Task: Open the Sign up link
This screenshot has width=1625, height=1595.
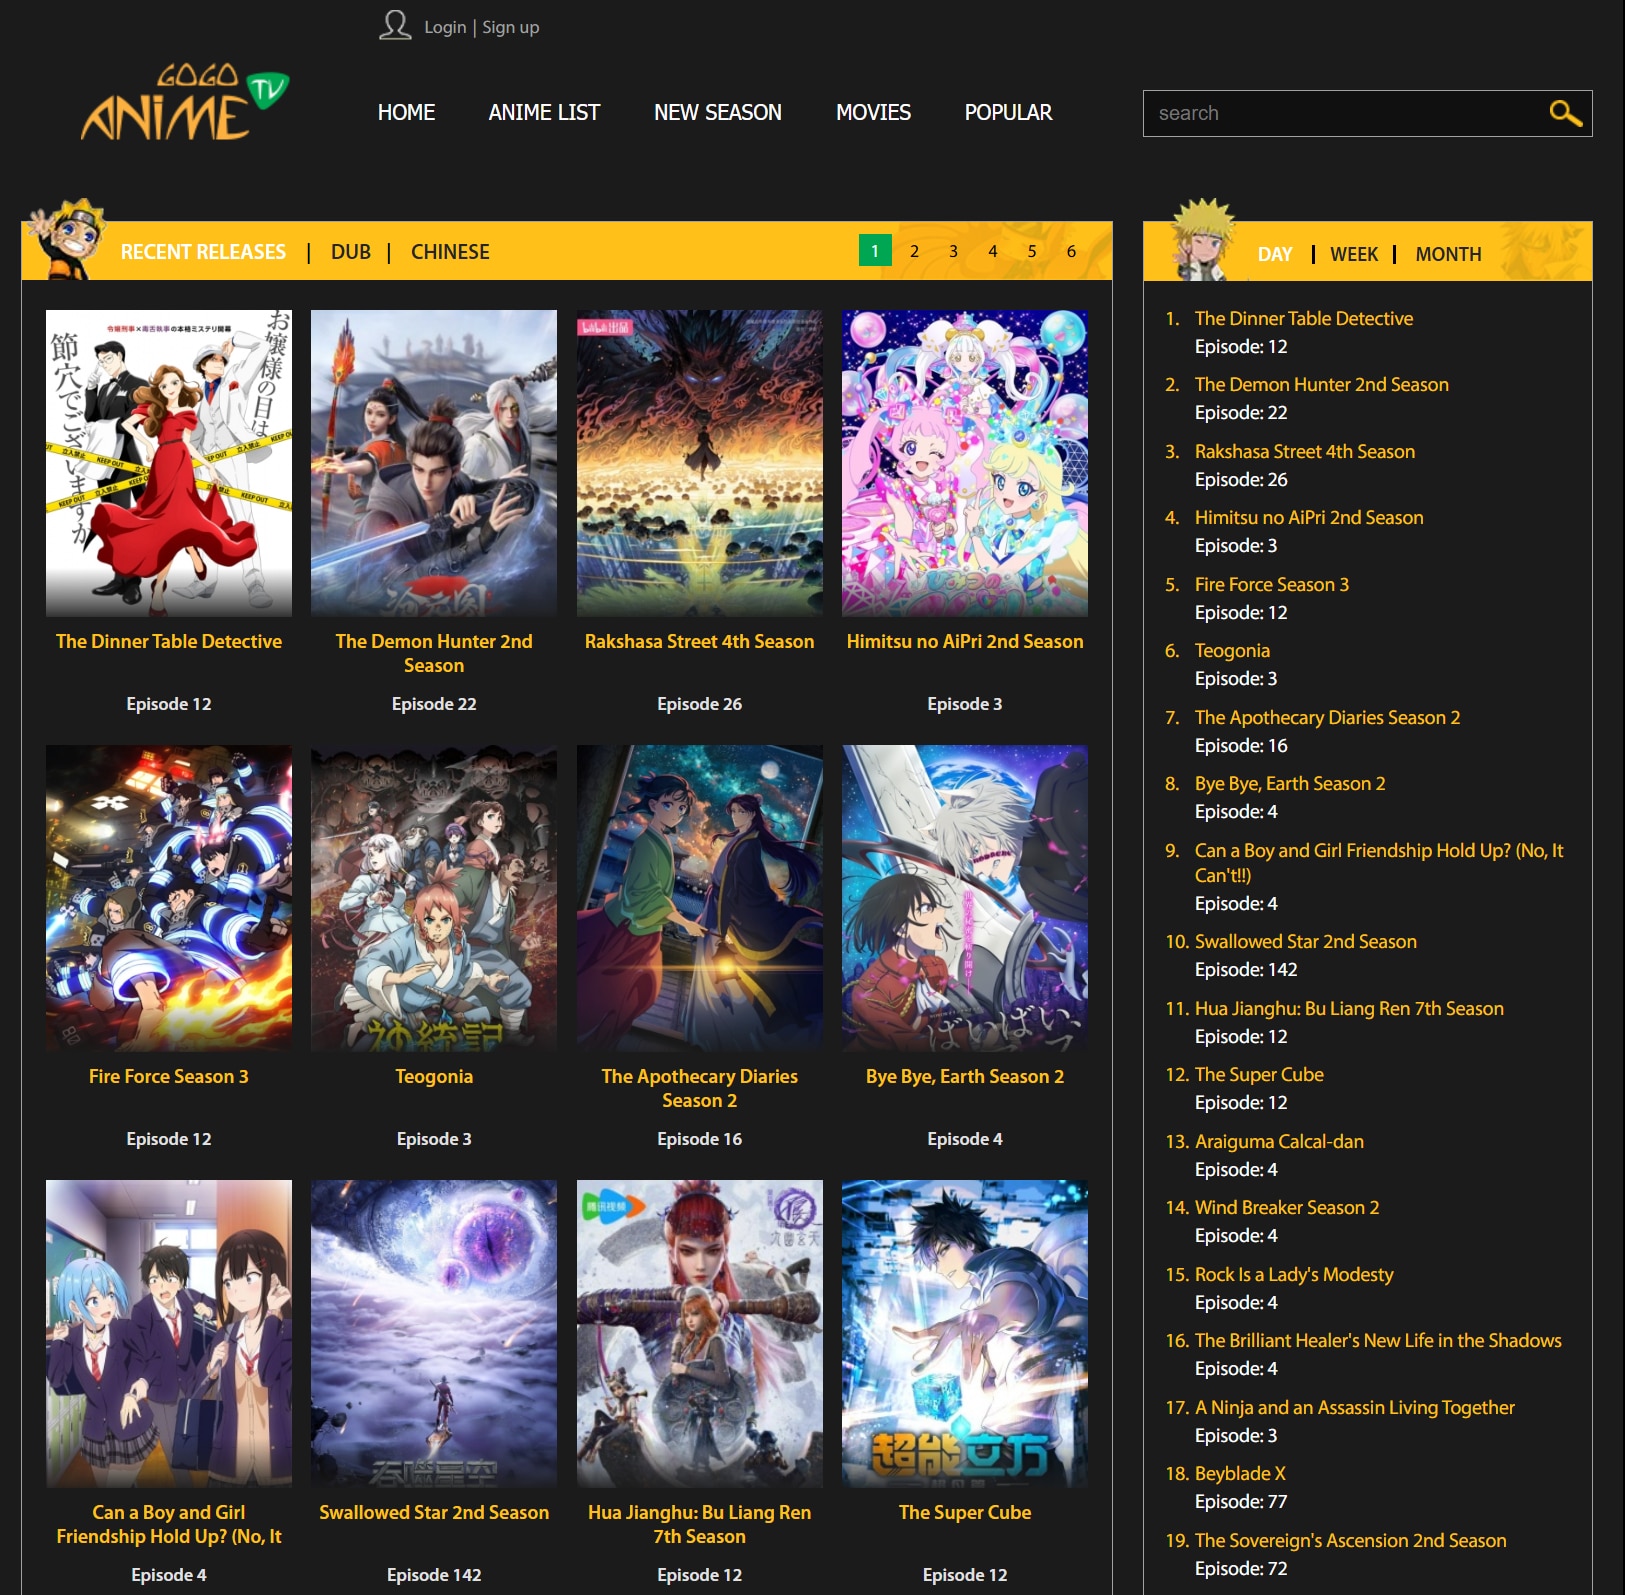Action: (x=511, y=27)
